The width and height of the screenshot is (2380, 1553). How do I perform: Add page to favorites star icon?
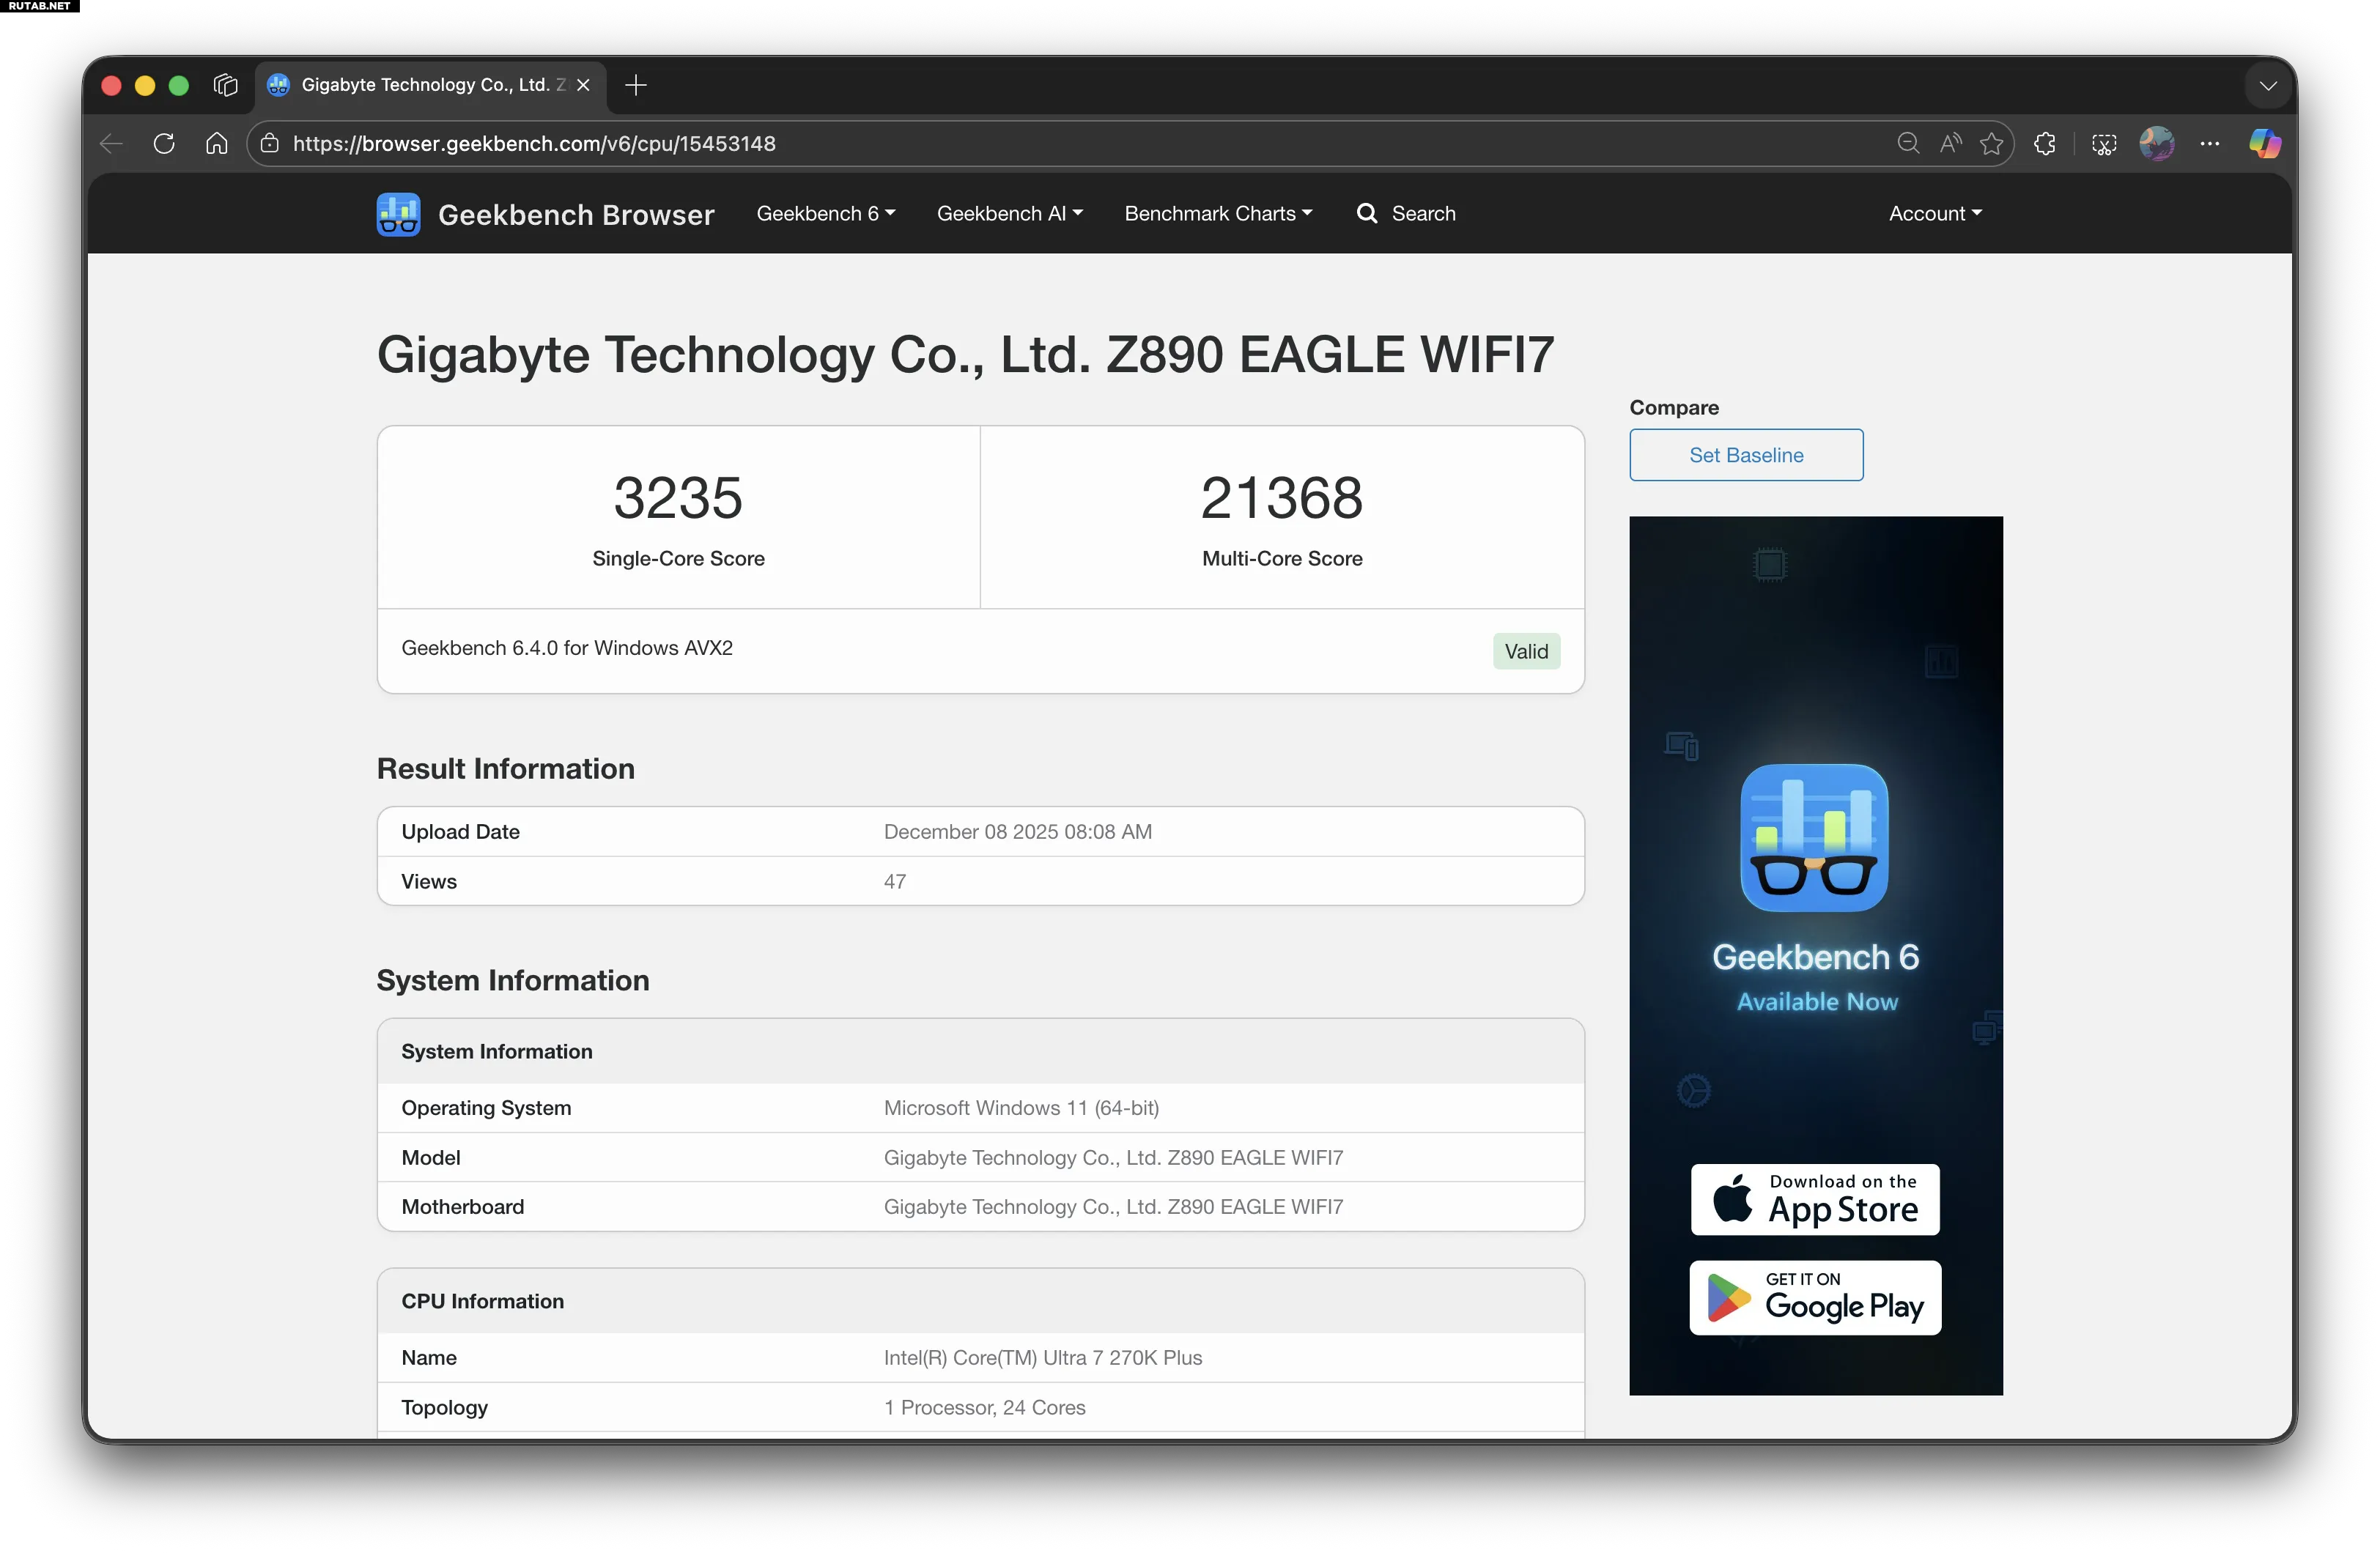coord(1990,143)
